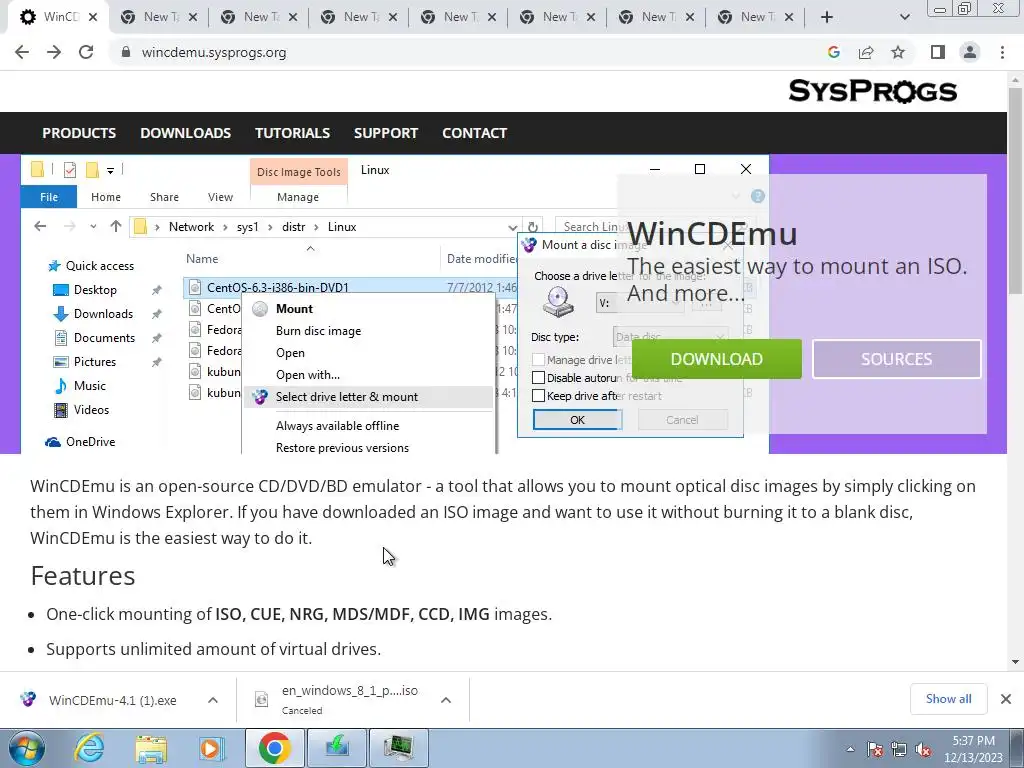This screenshot has height=768, width=1024.
Task: Click the network tray icon
Action: 899,749
